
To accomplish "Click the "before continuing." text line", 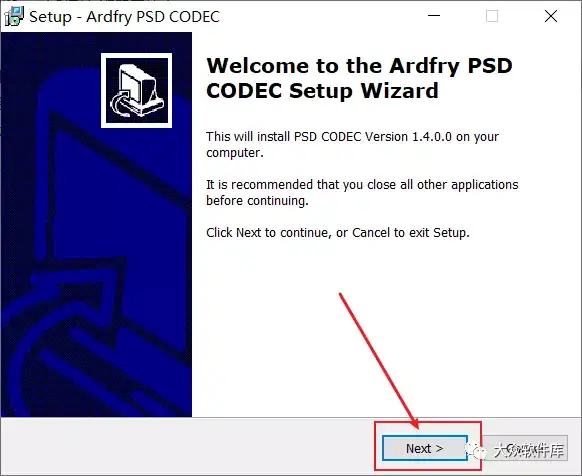I will [257, 201].
